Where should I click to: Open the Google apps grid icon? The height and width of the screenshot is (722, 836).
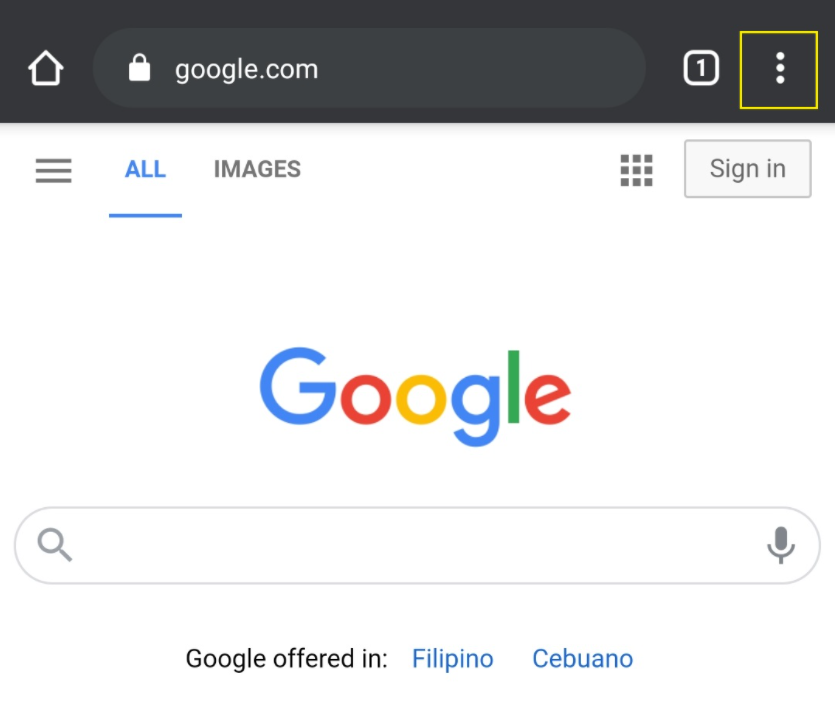coord(636,169)
